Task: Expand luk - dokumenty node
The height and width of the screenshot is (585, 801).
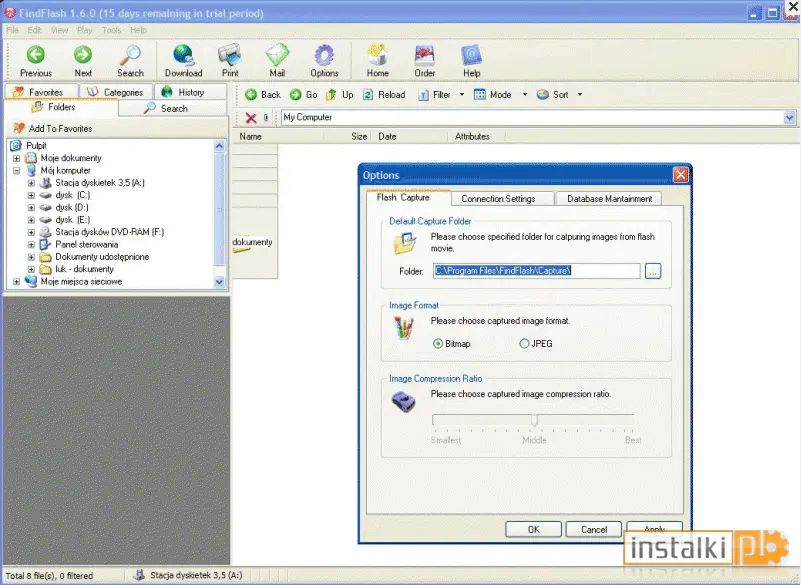Action: [x=31, y=269]
